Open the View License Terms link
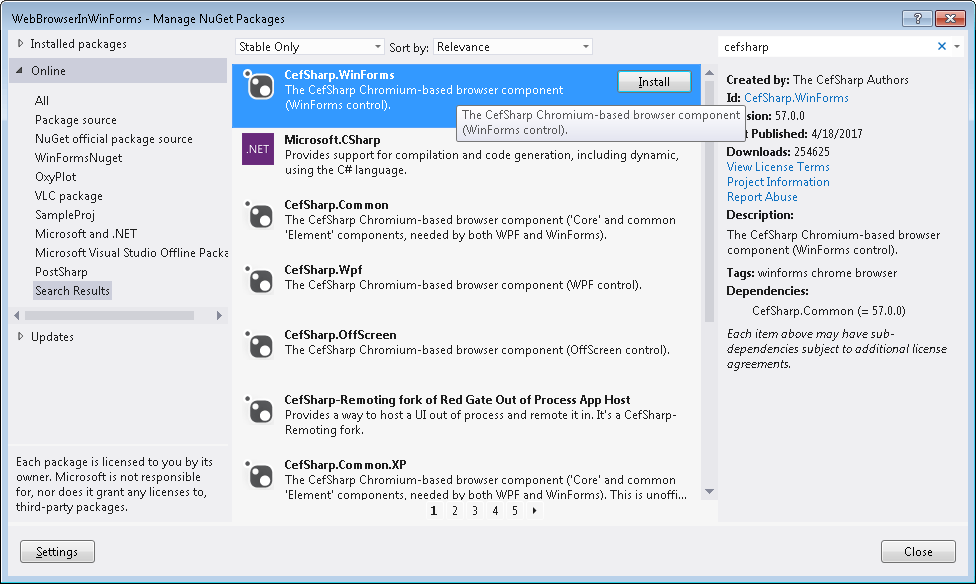 coord(778,167)
